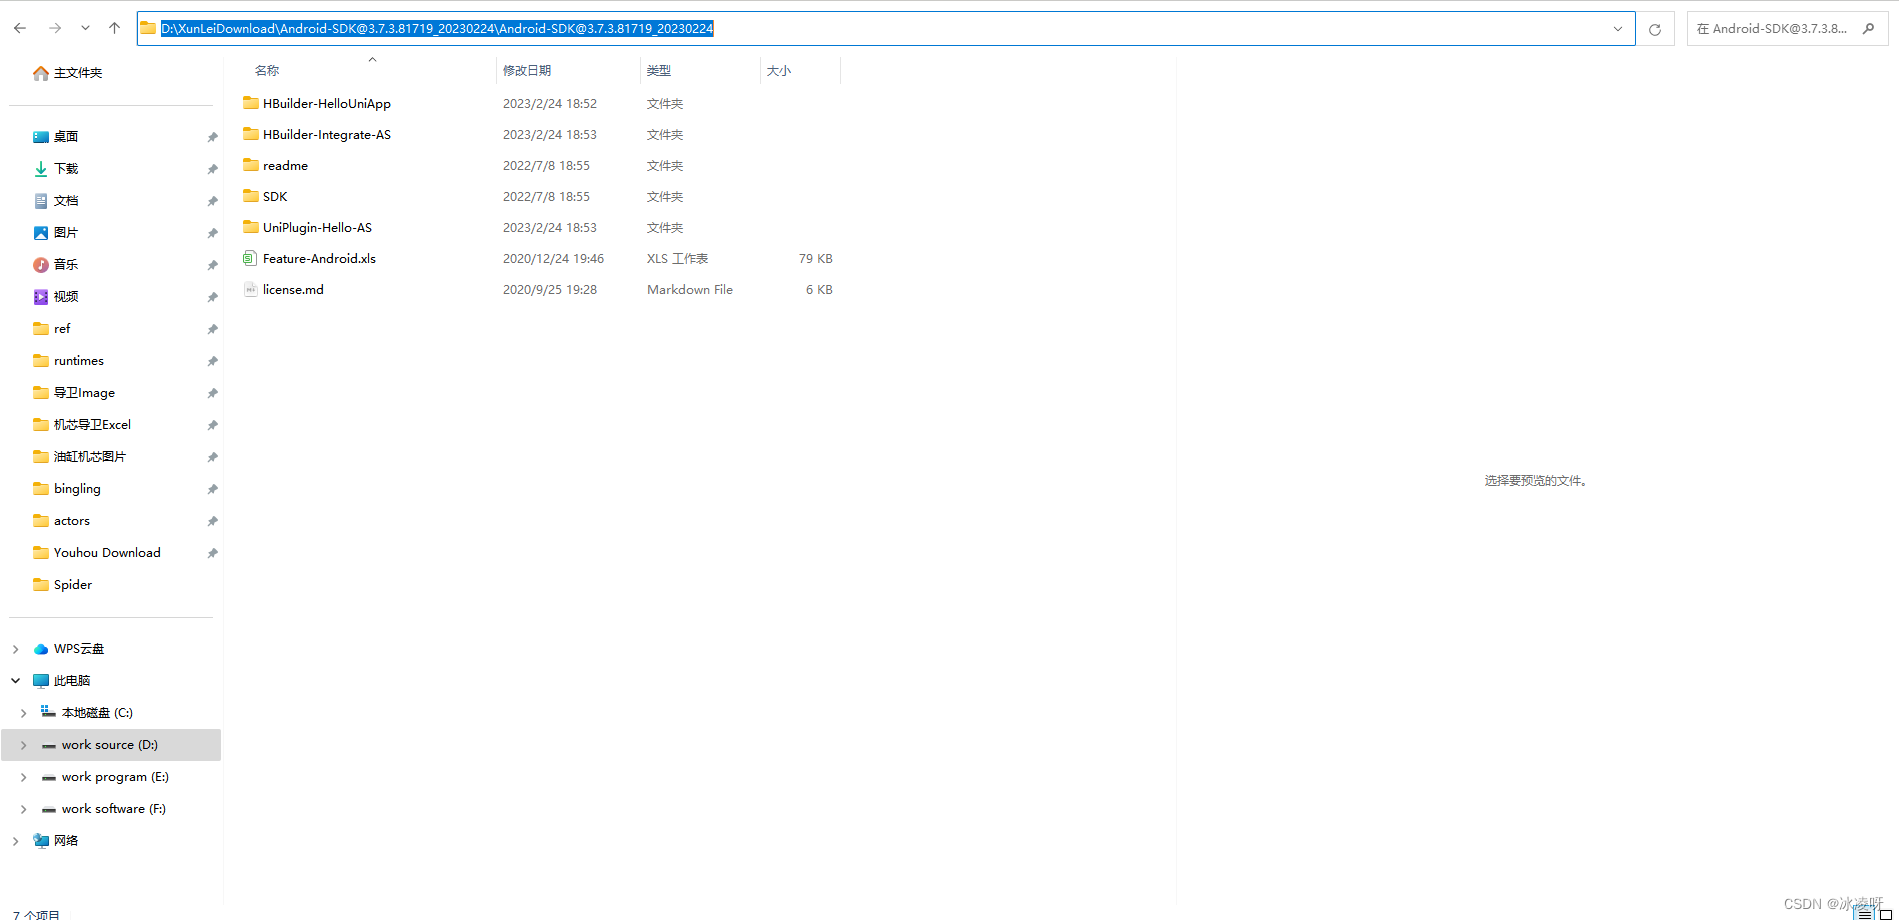Screen dimensions: 1899x920
Task: Unpin 桌面 via its pin icon
Action: tap(212, 137)
